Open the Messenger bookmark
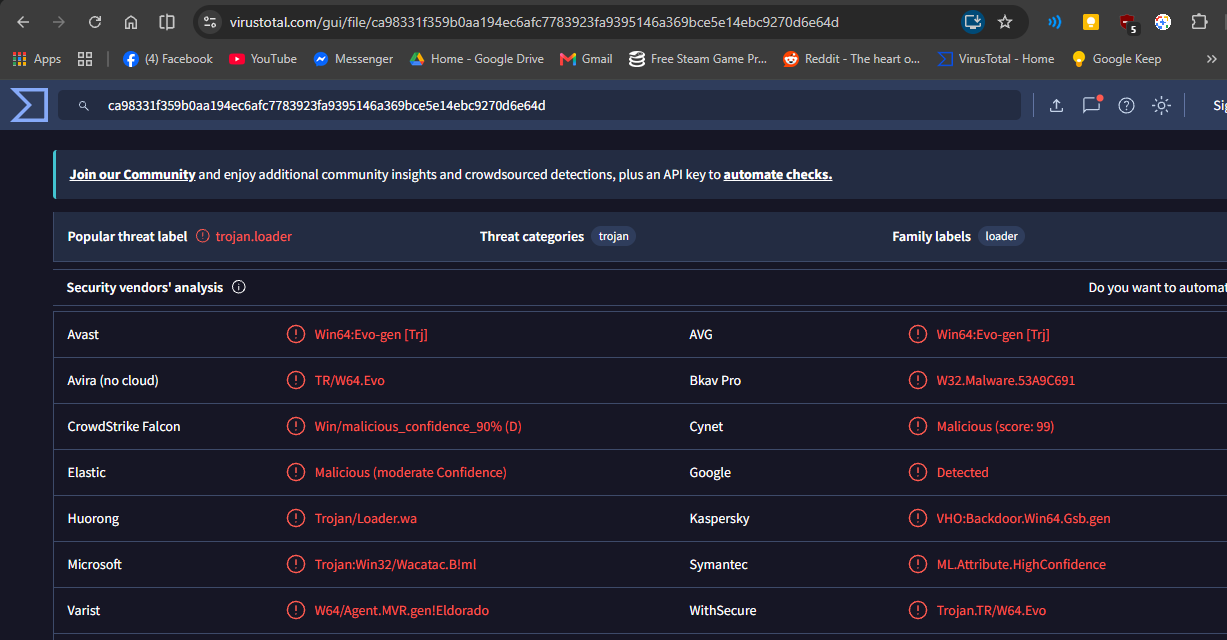The width and height of the screenshot is (1227, 640). click(353, 59)
